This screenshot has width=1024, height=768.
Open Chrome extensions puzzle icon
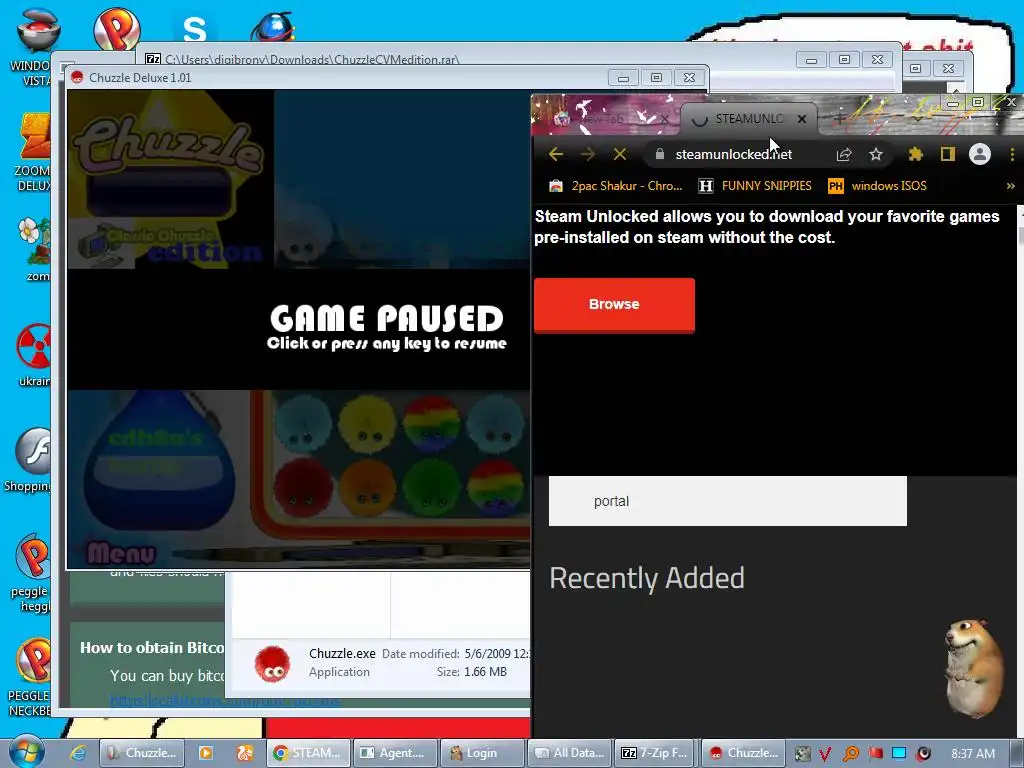pyautogui.click(x=916, y=154)
